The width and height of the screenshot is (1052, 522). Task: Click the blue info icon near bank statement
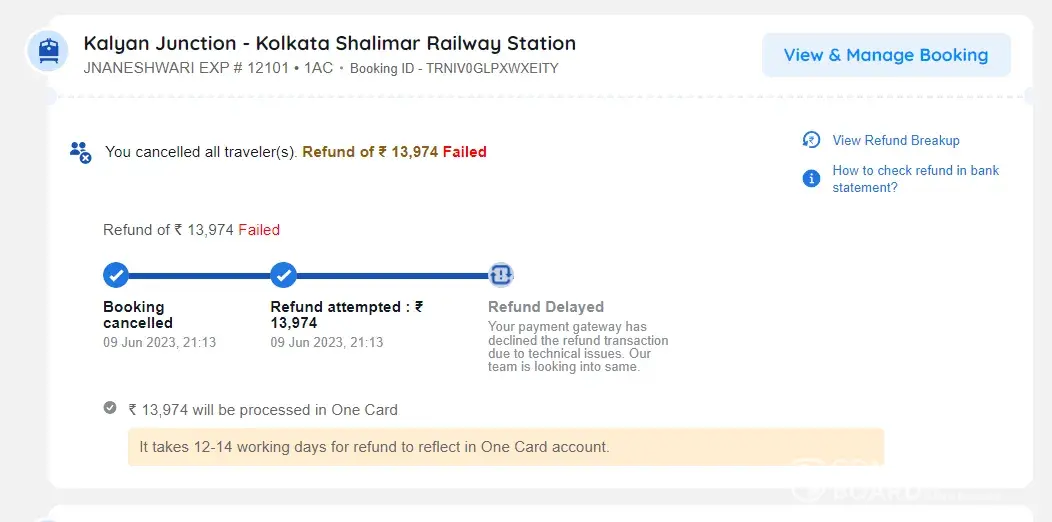812,178
